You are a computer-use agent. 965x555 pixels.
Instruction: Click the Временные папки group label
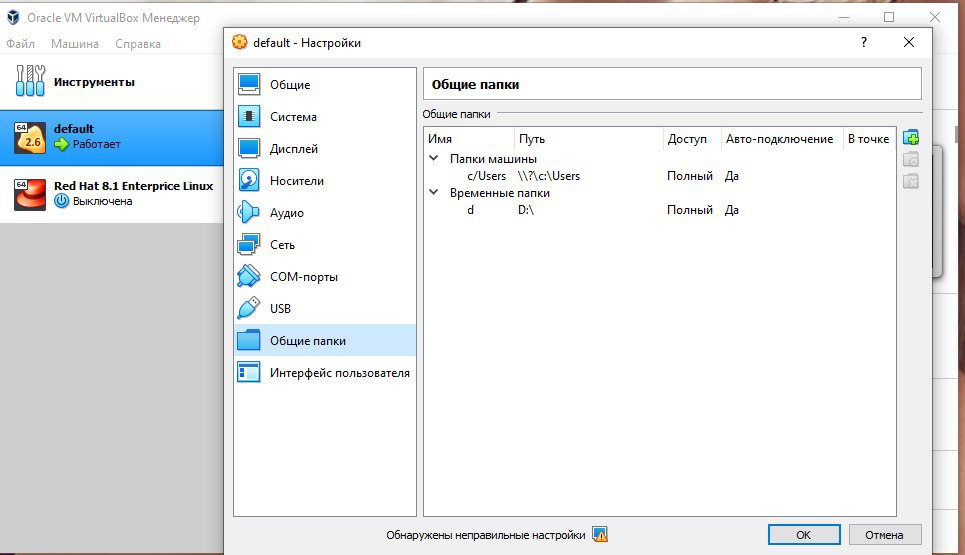coord(500,193)
